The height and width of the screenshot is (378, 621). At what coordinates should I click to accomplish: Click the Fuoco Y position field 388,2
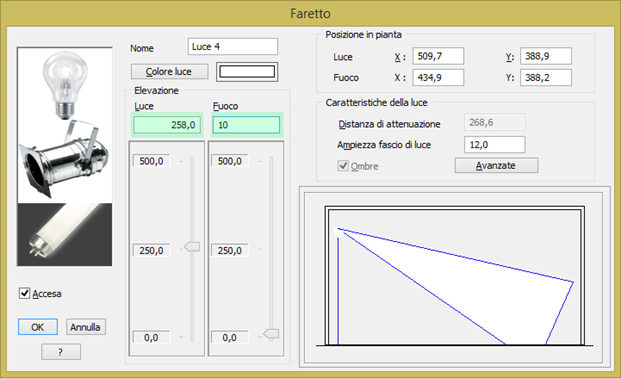tap(546, 77)
